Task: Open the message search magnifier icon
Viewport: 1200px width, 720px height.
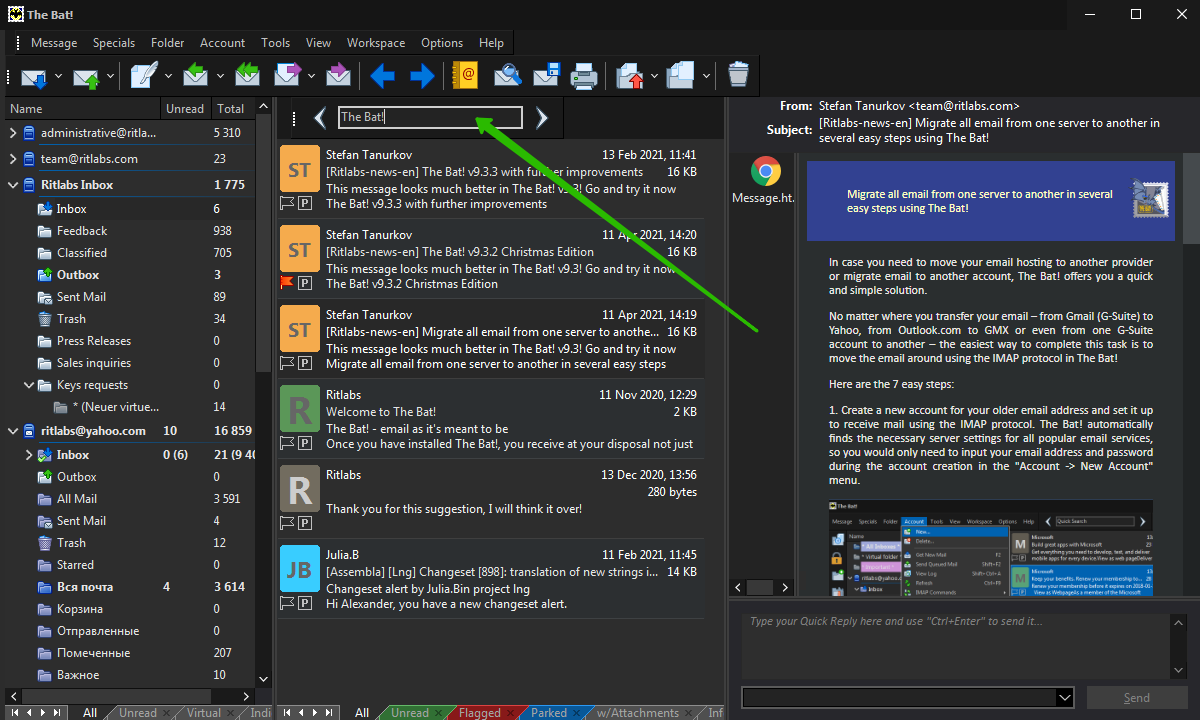Action: coord(508,76)
